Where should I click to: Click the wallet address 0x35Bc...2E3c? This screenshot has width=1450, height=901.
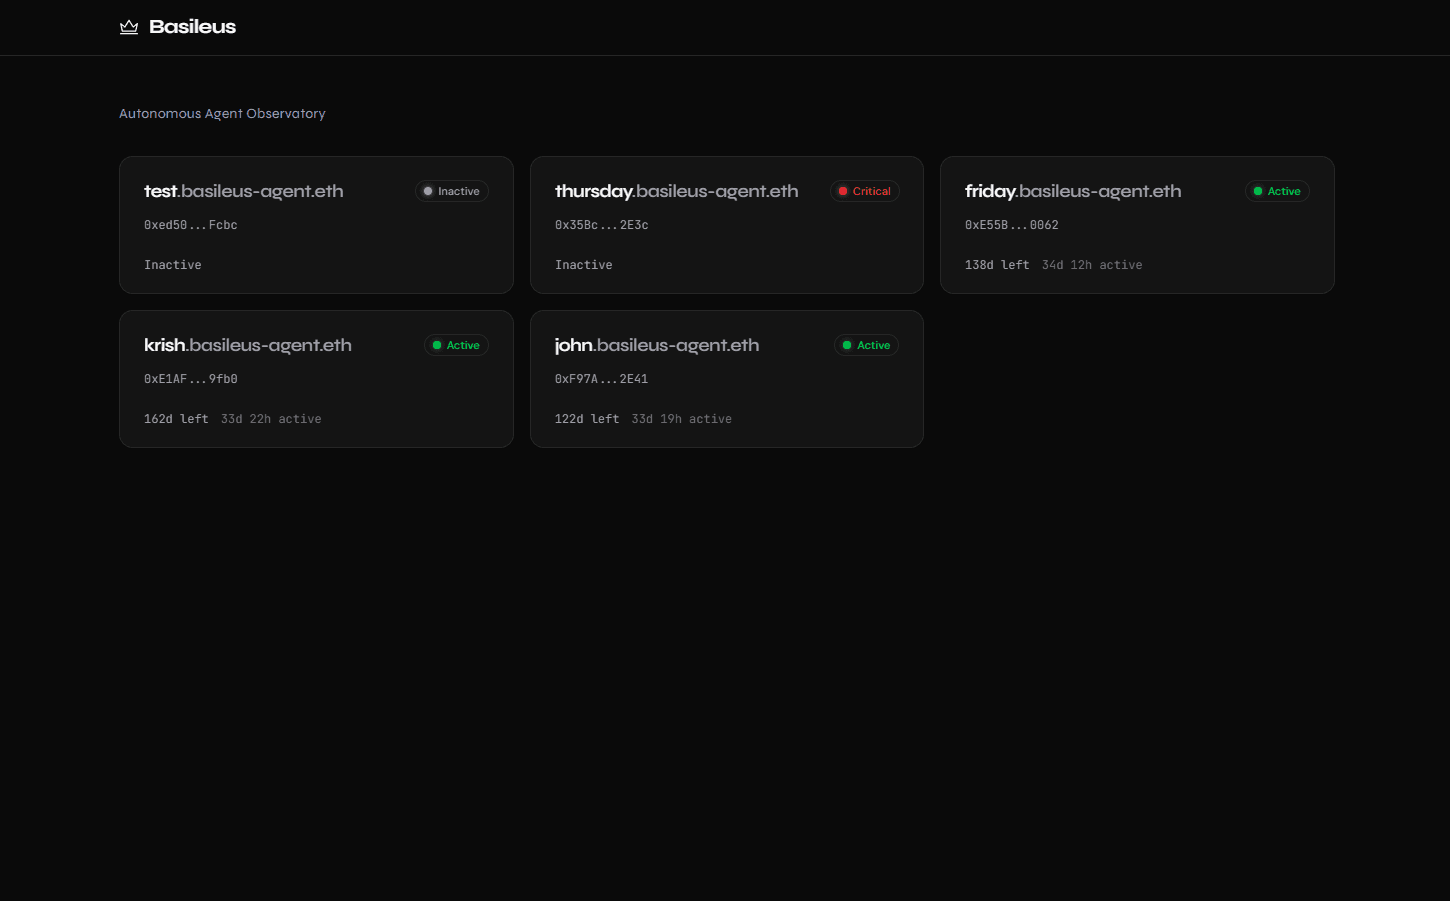pyautogui.click(x=601, y=225)
